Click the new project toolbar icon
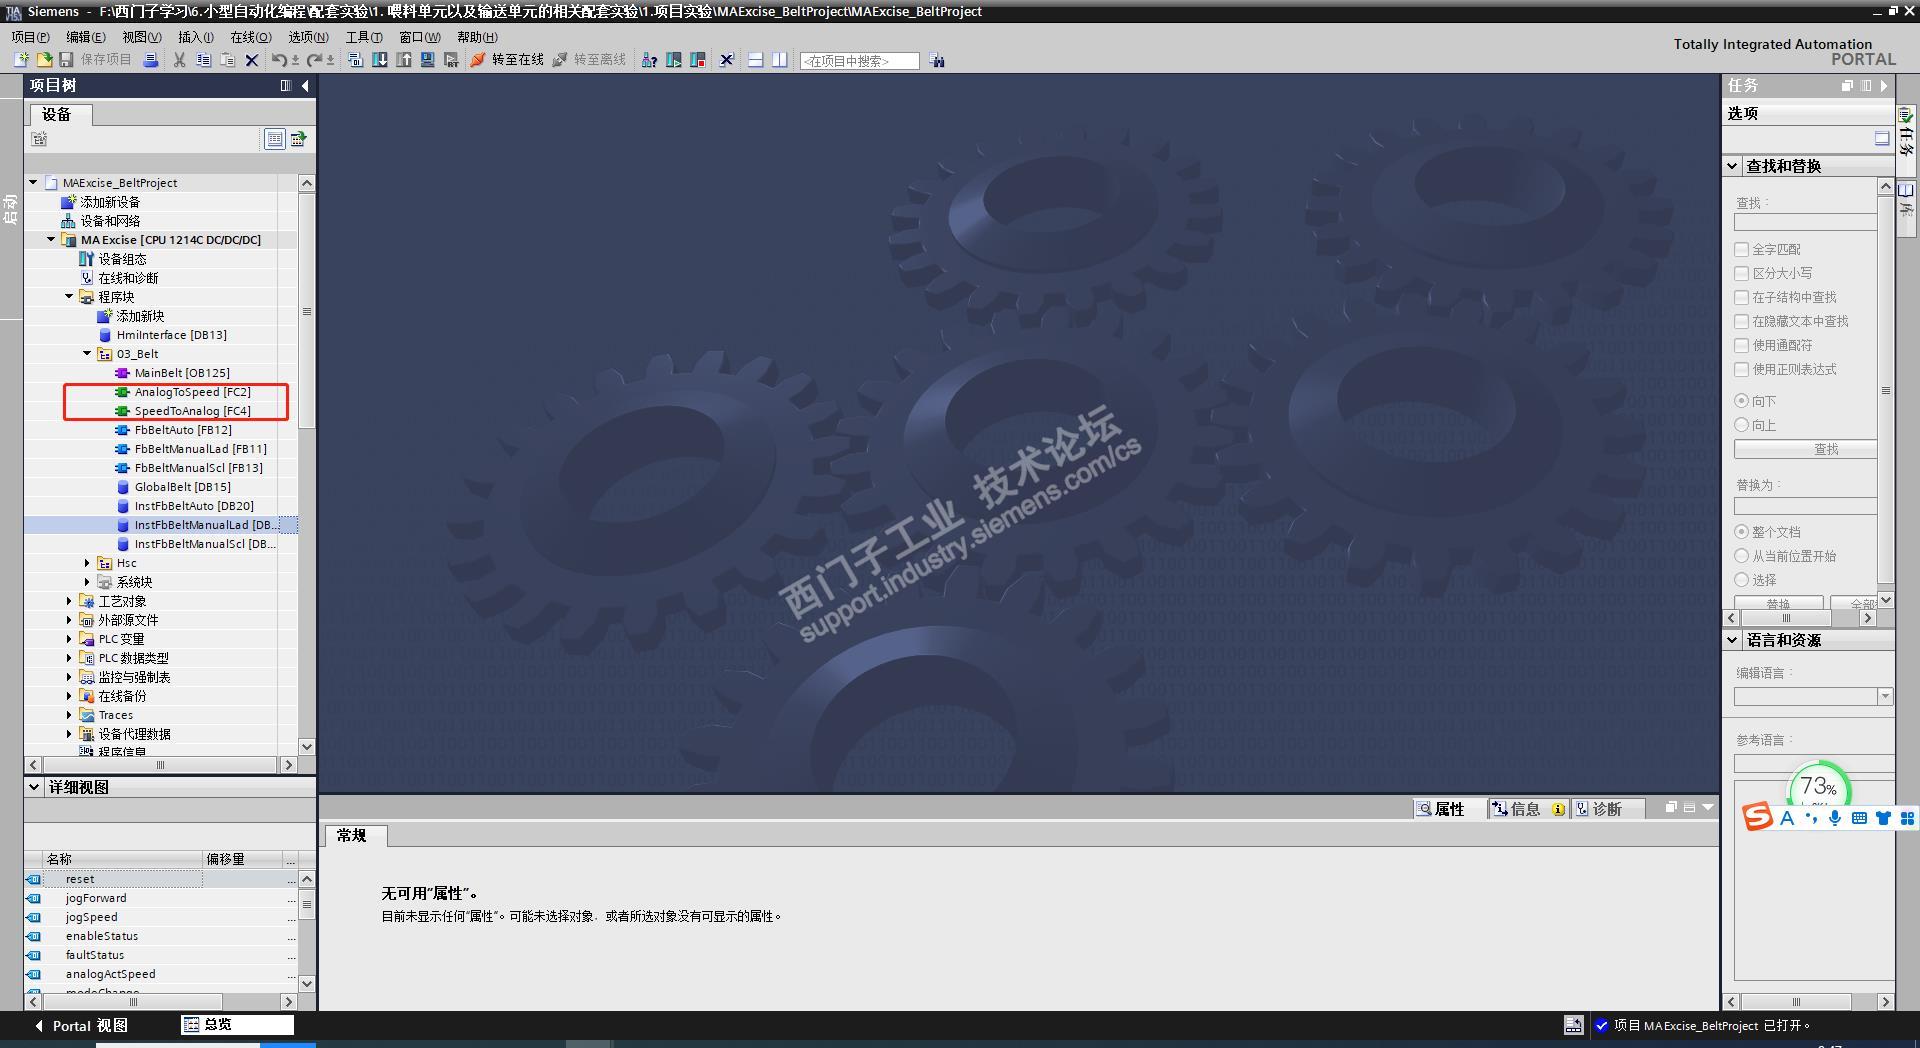The image size is (1920, 1048). (x=20, y=60)
